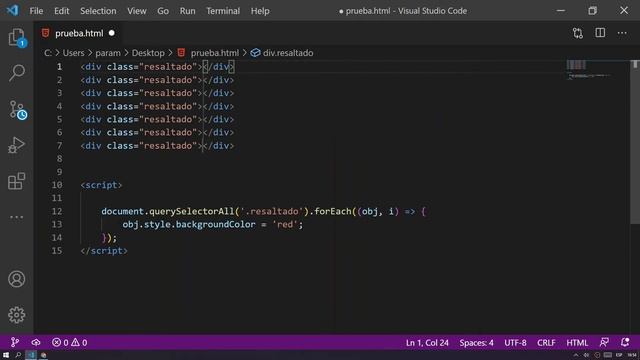Open editor More Actions ellipsis

click(x=622, y=33)
